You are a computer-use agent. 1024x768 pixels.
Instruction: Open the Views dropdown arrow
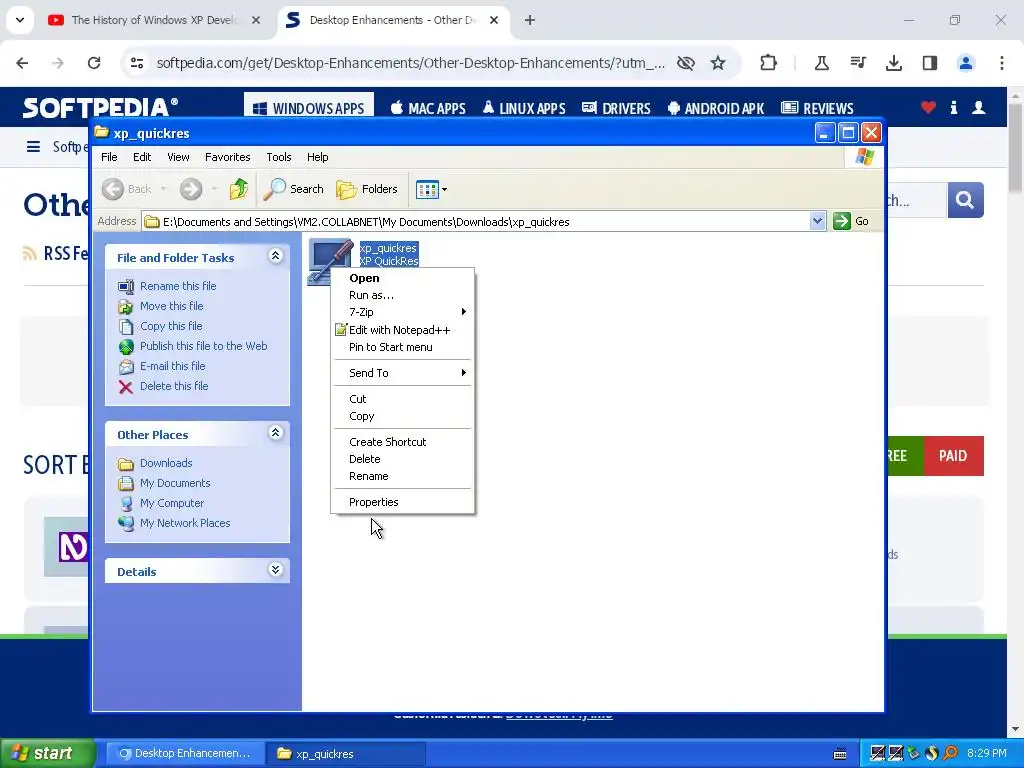[445, 189]
